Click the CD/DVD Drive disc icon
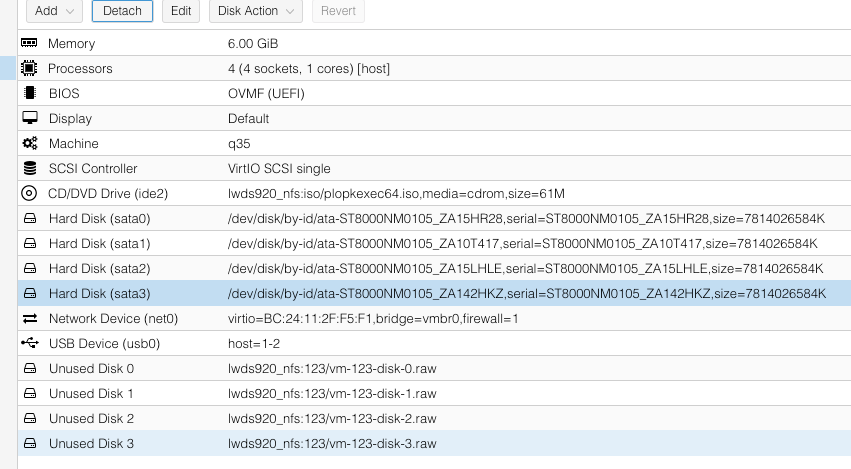 pyautogui.click(x=29, y=194)
